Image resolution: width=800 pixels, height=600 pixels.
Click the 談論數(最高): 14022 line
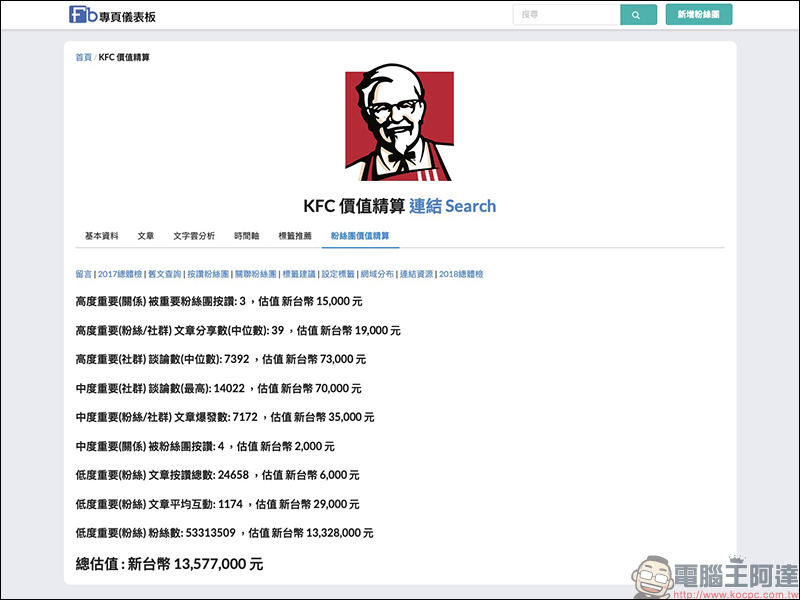coord(218,388)
